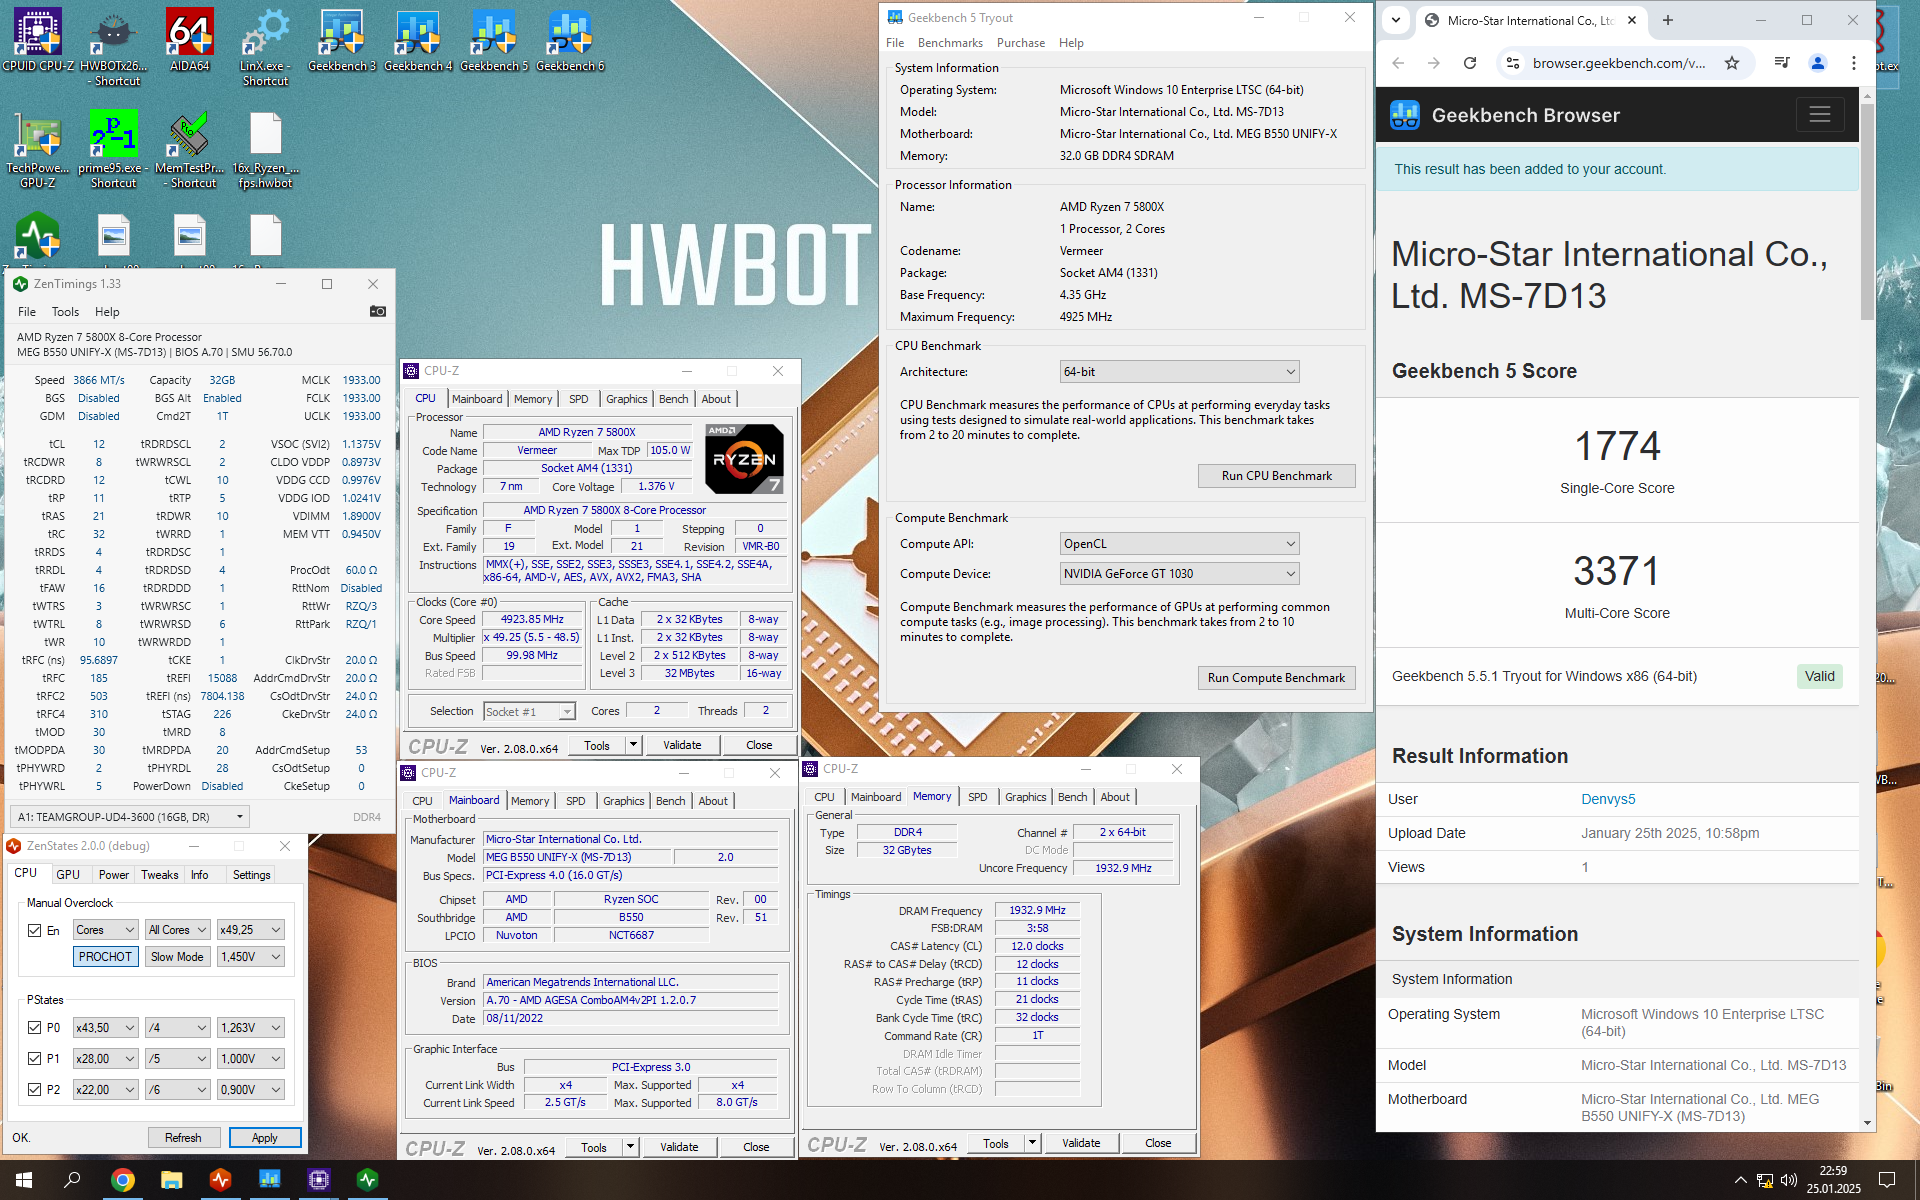Open Denvys5 user profile link
This screenshot has height=1200, width=1920.
tap(1608, 799)
